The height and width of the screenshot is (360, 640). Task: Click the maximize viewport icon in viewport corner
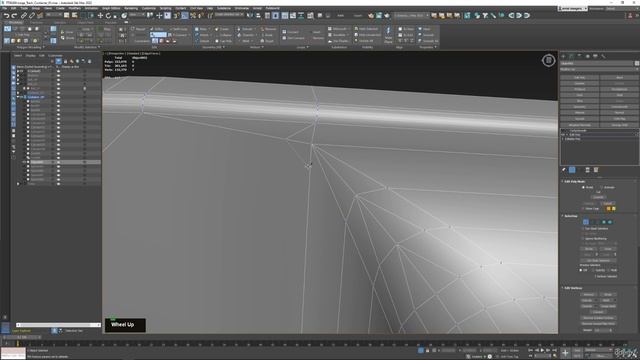[549, 60]
